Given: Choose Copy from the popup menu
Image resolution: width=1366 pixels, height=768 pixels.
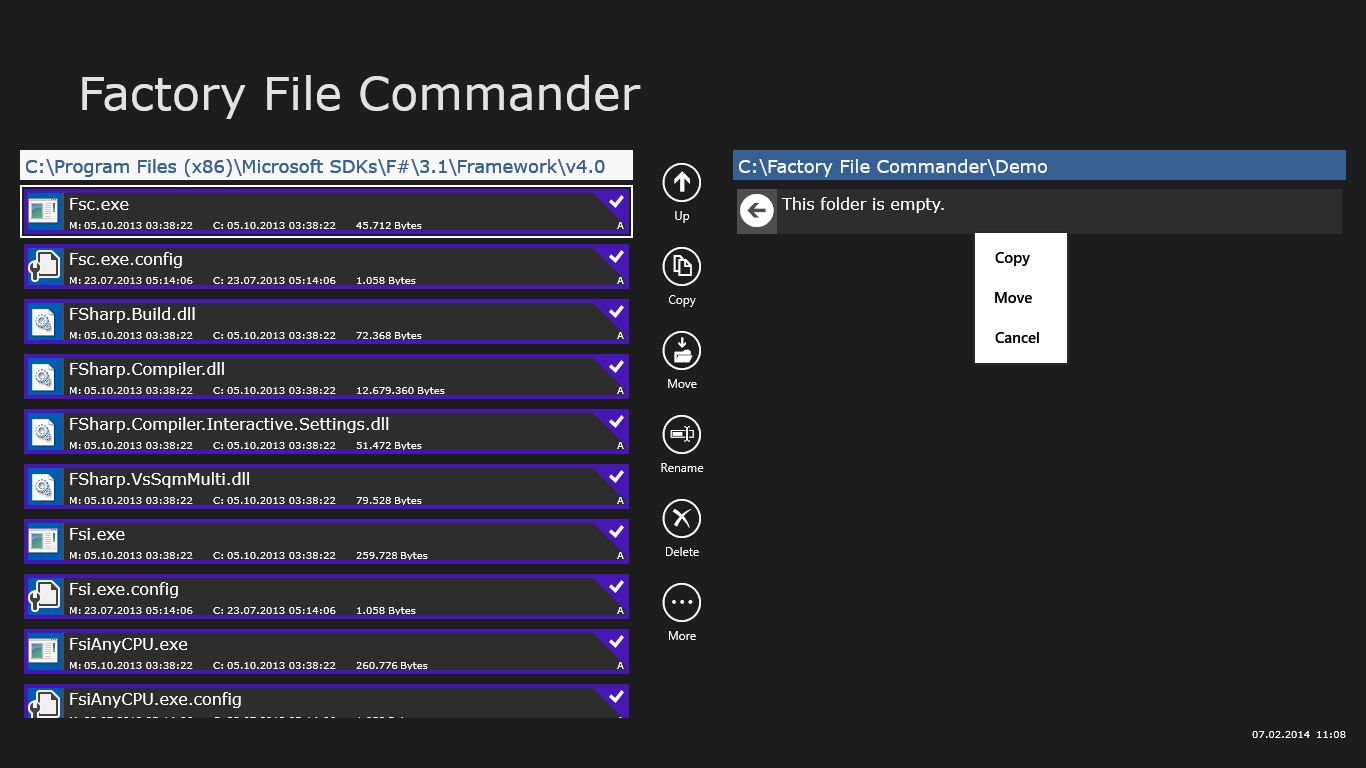Looking at the screenshot, I should 1012,258.
